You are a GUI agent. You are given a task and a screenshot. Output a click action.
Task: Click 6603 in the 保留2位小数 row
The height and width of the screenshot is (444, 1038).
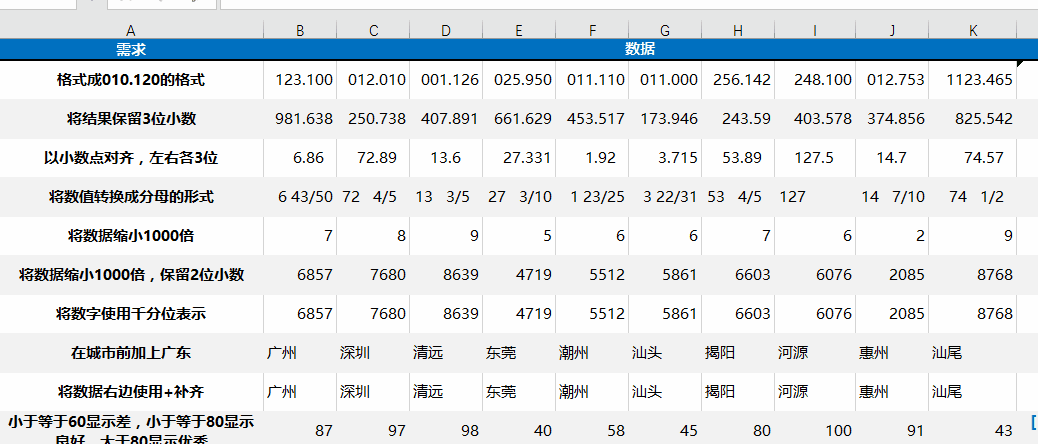point(738,275)
